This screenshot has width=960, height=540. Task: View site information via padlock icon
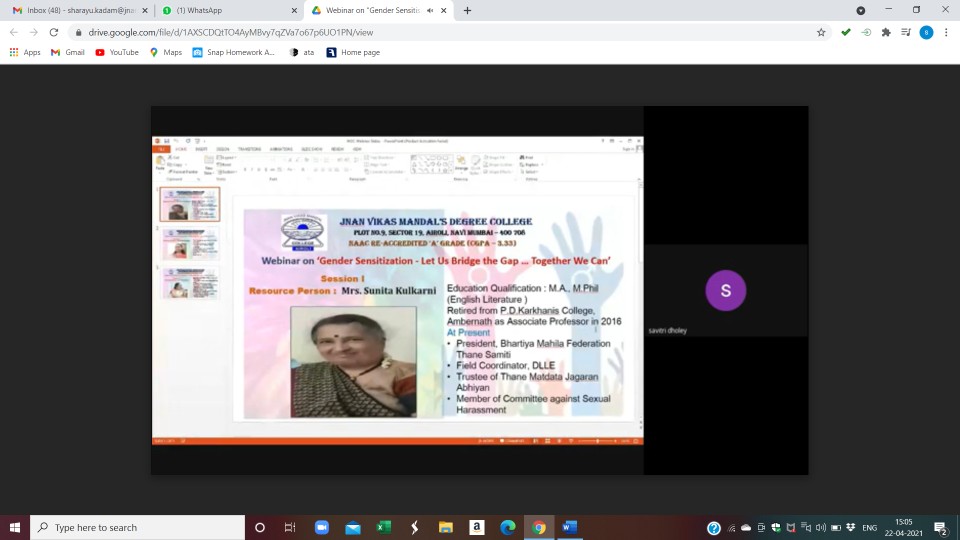[x=78, y=32]
